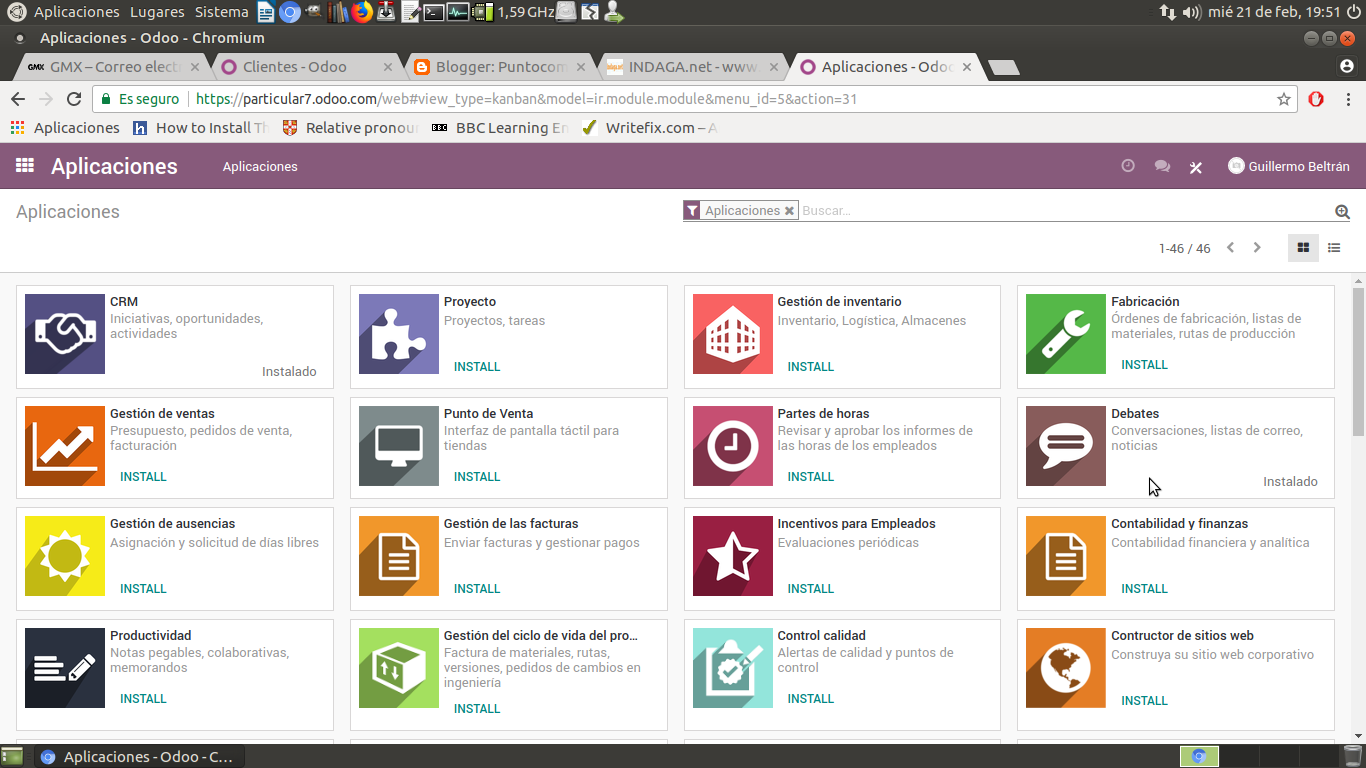Click the Control calidad checklist icon
Viewport: 1366px width, 768px height.
tap(733, 668)
